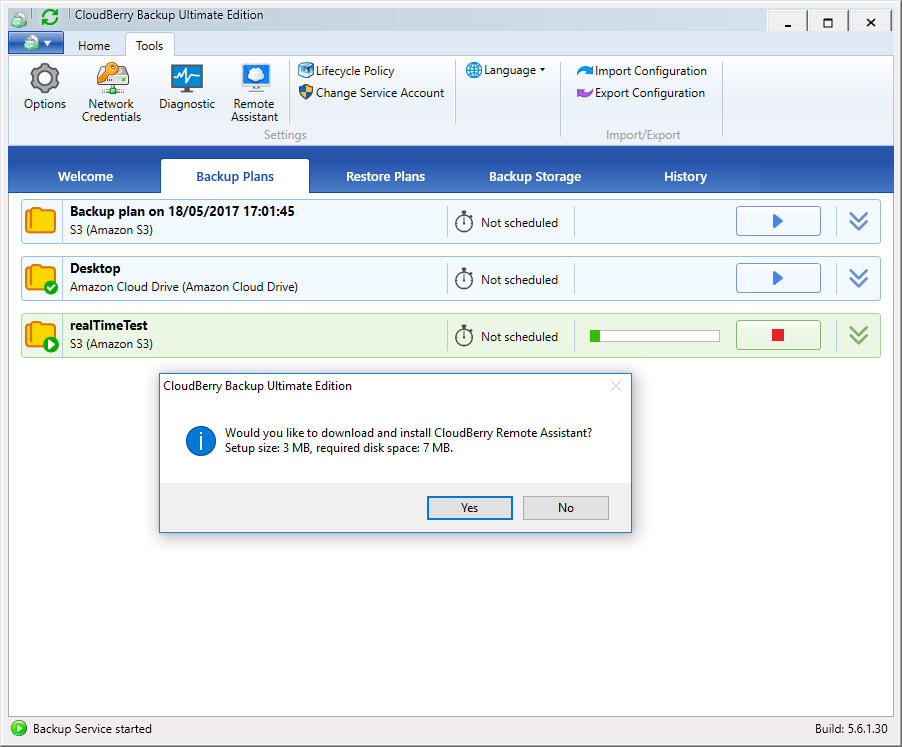Open the Language dropdown
This screenshot has height=747, width=902.
(x=506, y=70)
